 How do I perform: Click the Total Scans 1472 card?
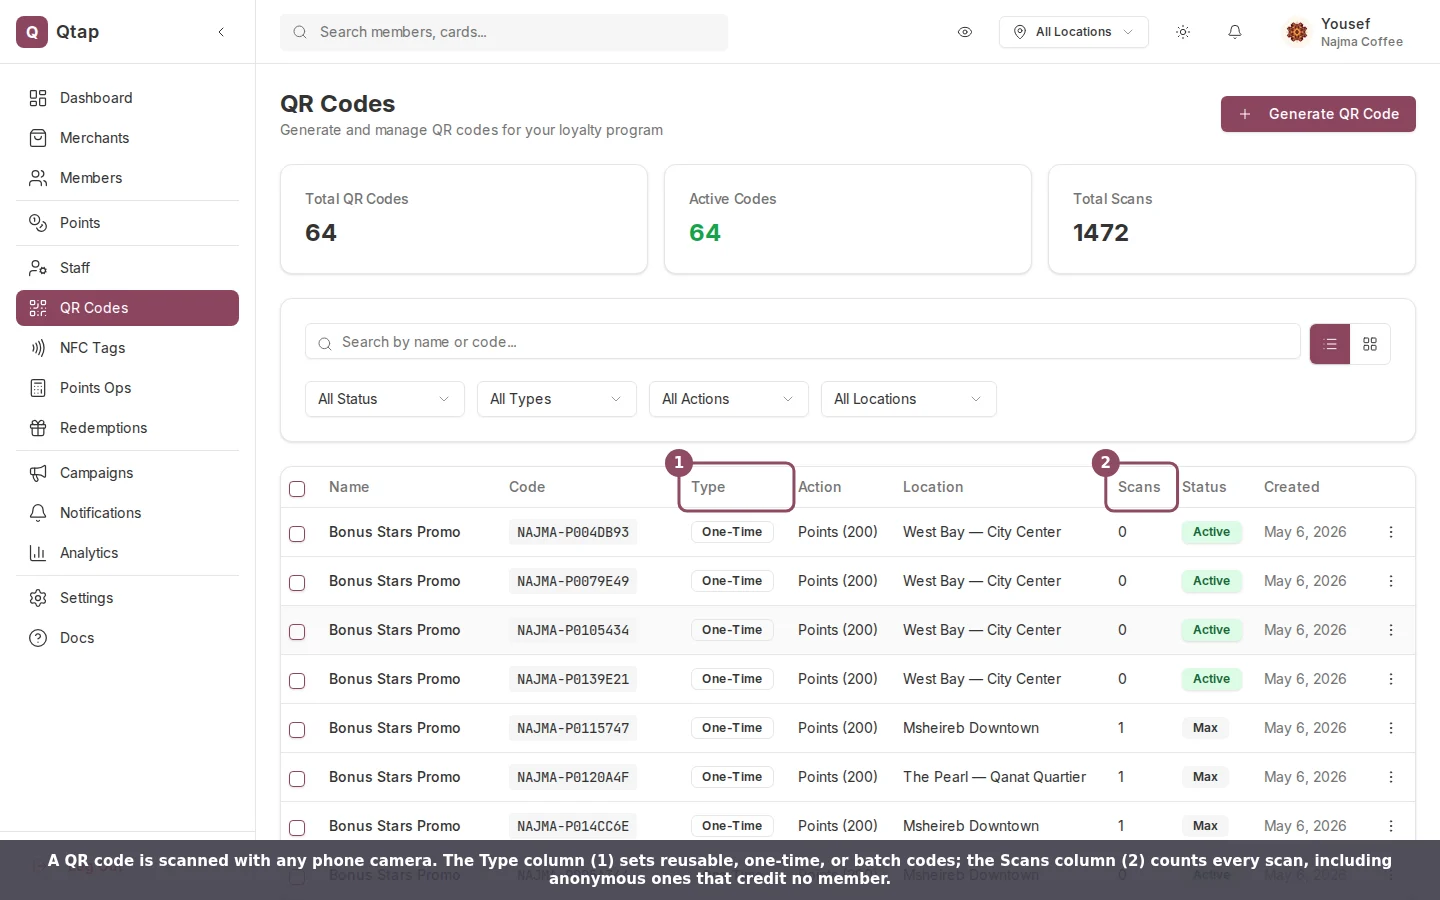point(1232,219)
